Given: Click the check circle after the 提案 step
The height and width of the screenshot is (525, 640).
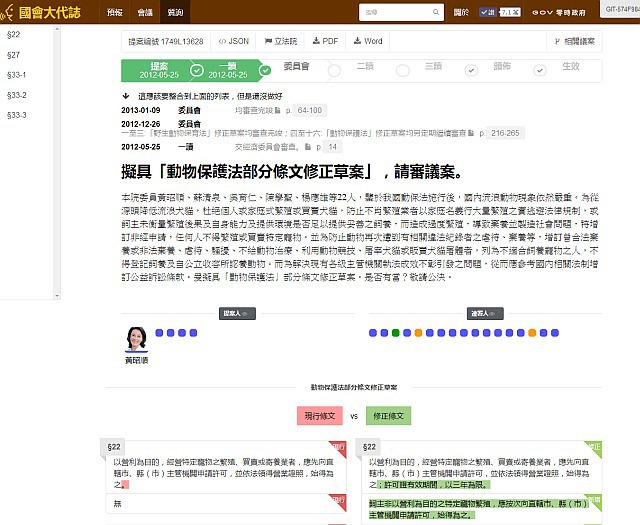Looking at the screenshot, I should click(196, 71).
